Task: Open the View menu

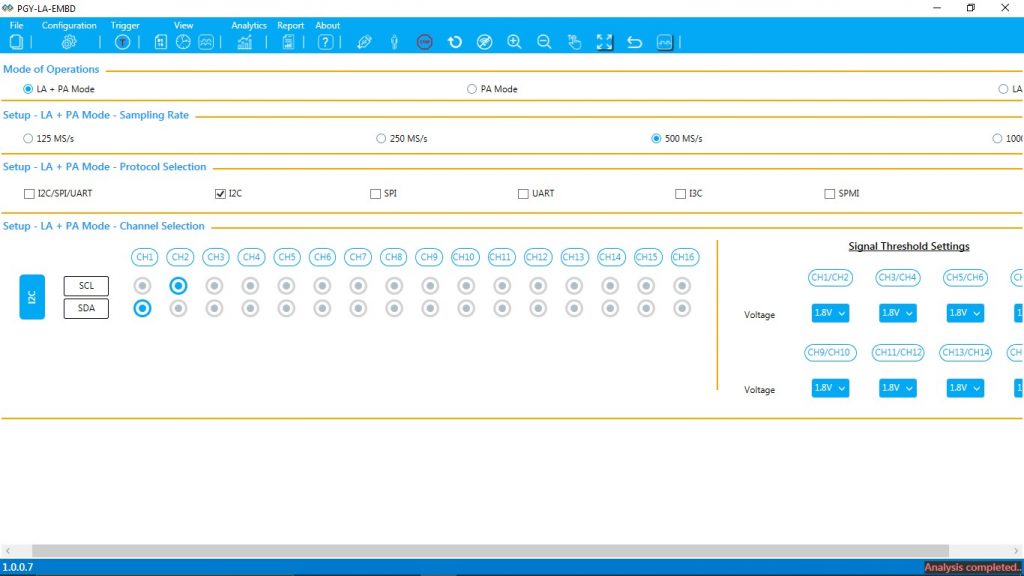Action: [183, 25]
